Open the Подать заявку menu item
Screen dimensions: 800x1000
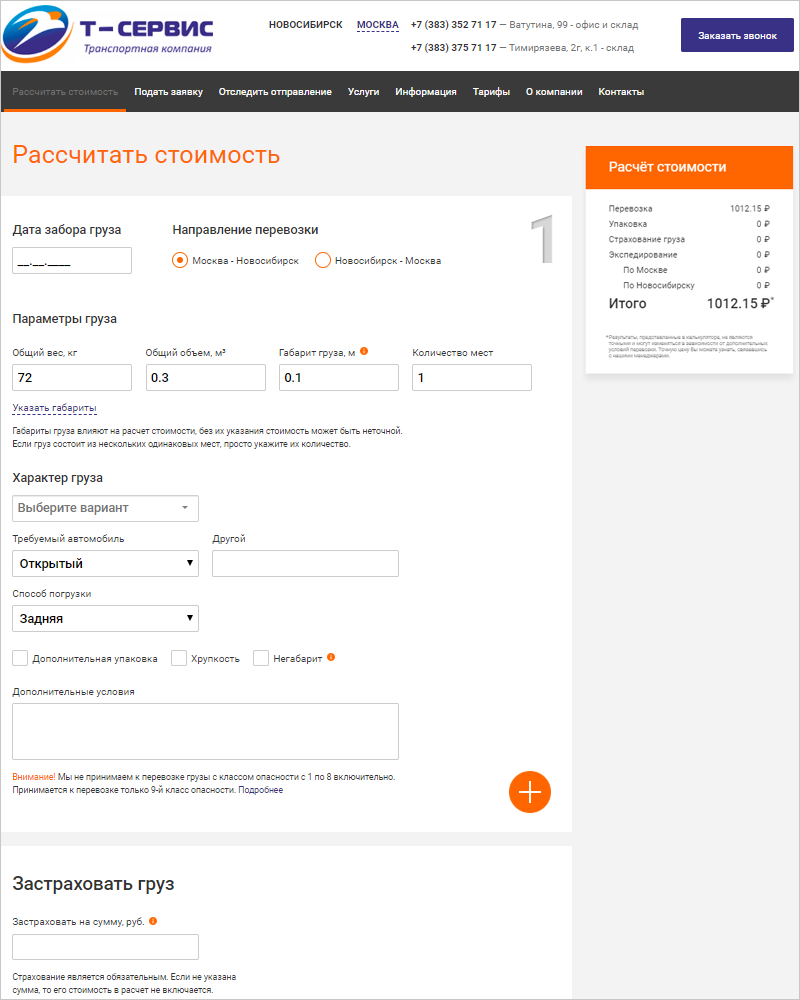click(x=168, y=92)
